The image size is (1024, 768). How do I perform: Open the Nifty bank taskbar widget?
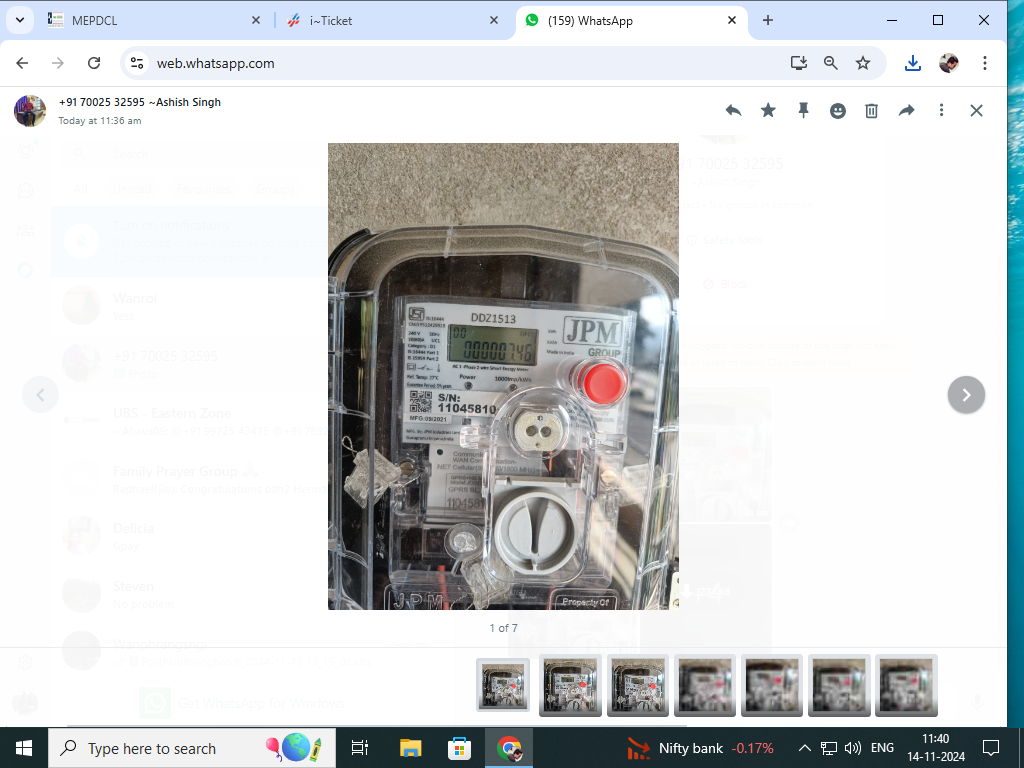click(x=700, y=748)
